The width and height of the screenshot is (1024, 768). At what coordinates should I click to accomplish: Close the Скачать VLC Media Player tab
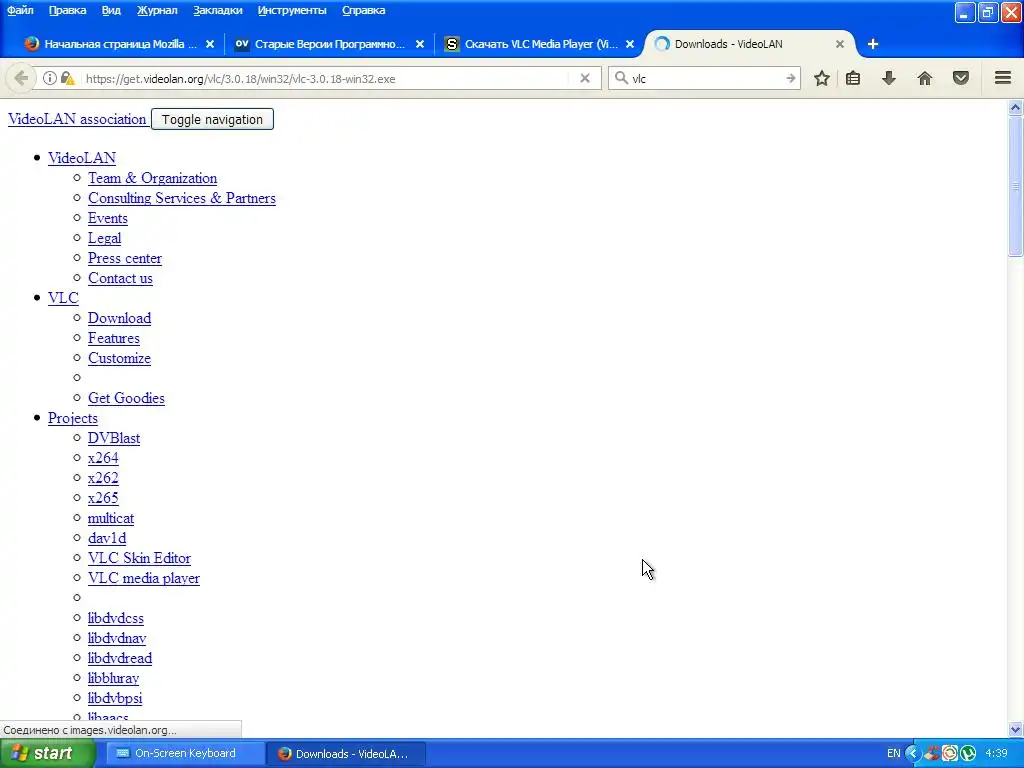pos(630,44)
